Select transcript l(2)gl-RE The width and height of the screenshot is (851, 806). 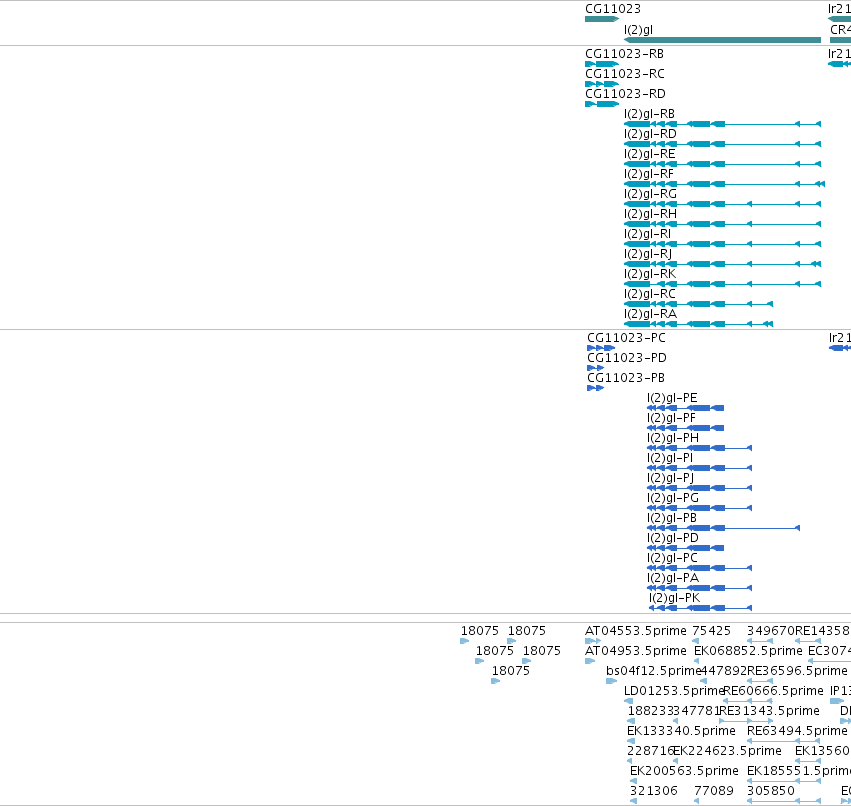[722, 164]
